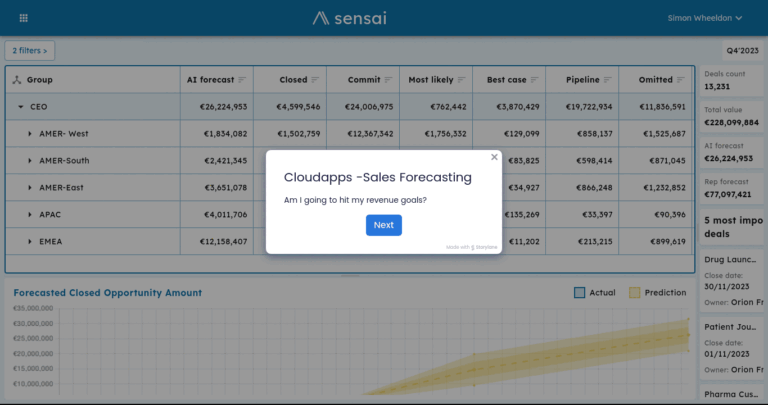
Task: Open the Drug Launc... deal card
Action: (731, 281)
